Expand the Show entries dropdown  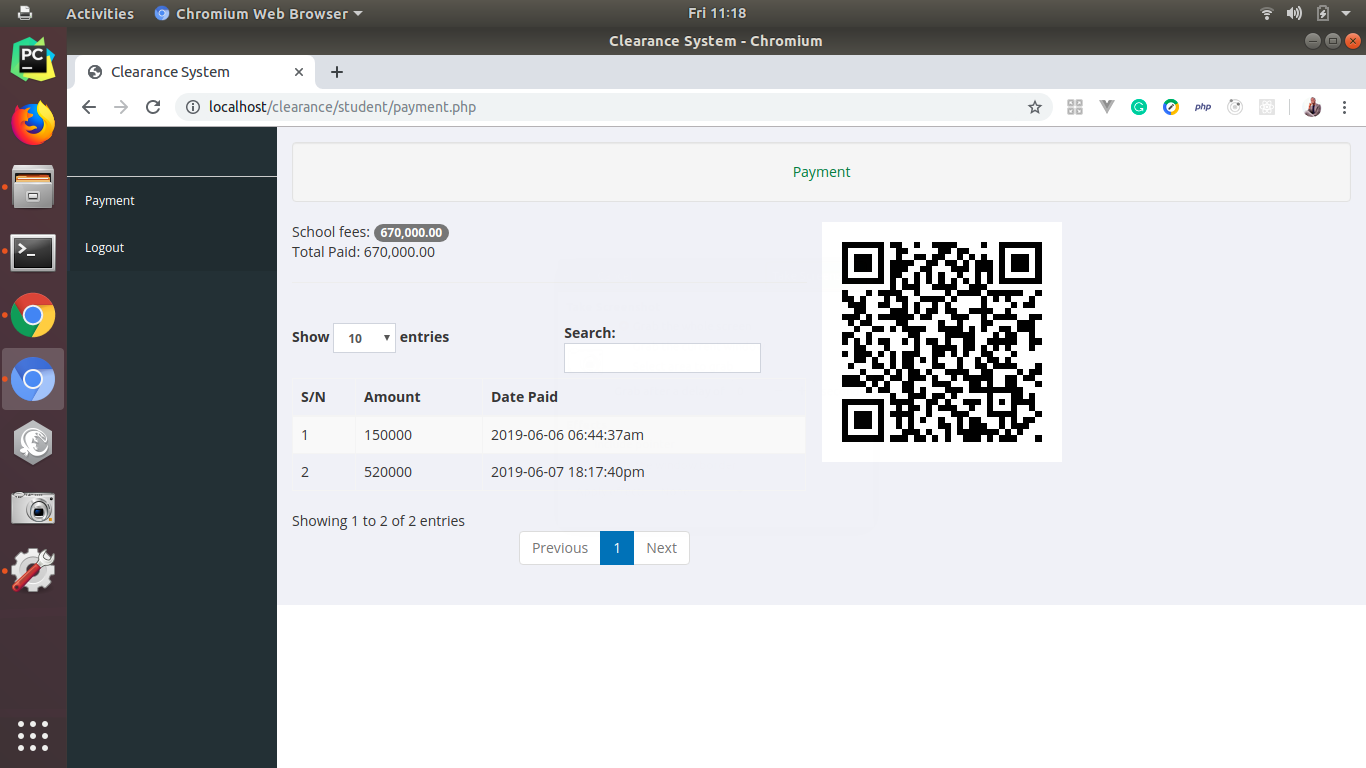[x=364, y=338]
